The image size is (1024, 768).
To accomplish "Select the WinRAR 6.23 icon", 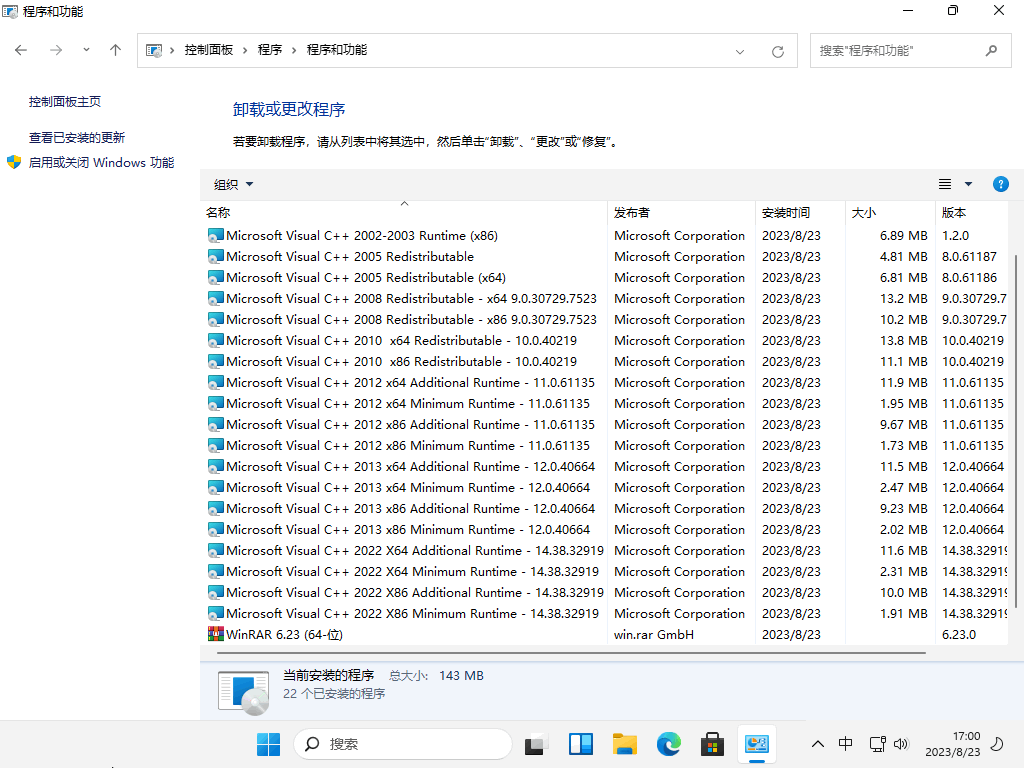I will pos(216,634).
